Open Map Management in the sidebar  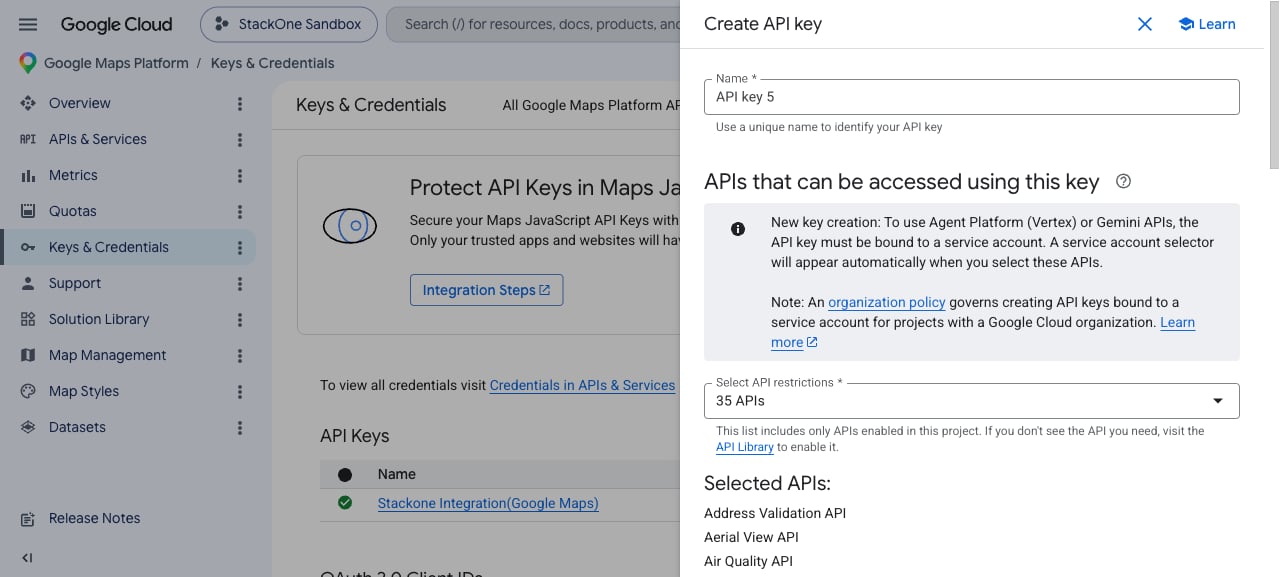pyautogui.click(x=108, y=355)
